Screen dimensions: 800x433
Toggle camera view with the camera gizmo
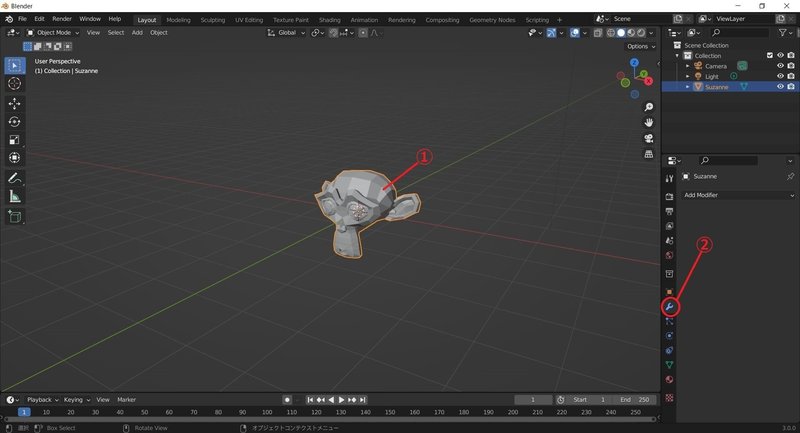pos(648,138)
